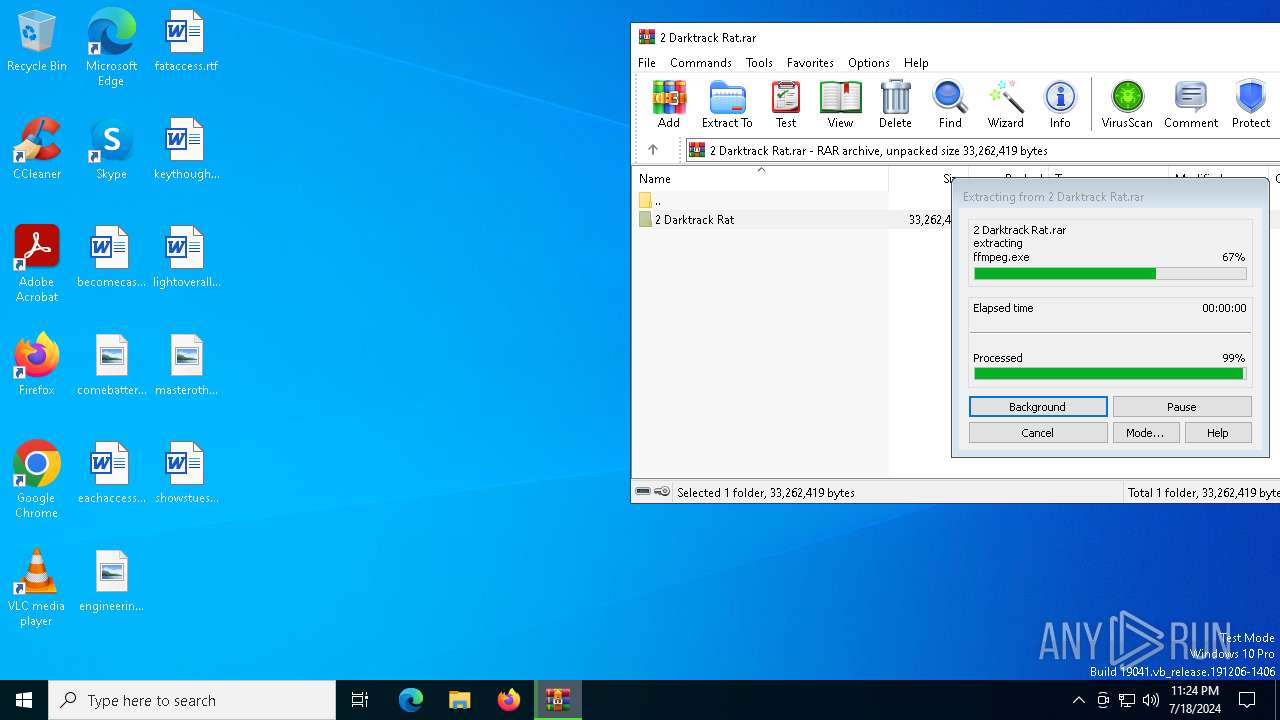Select masteroth image file on desktop
Viewport: 1280px width, 720px height.
(186, 365)
